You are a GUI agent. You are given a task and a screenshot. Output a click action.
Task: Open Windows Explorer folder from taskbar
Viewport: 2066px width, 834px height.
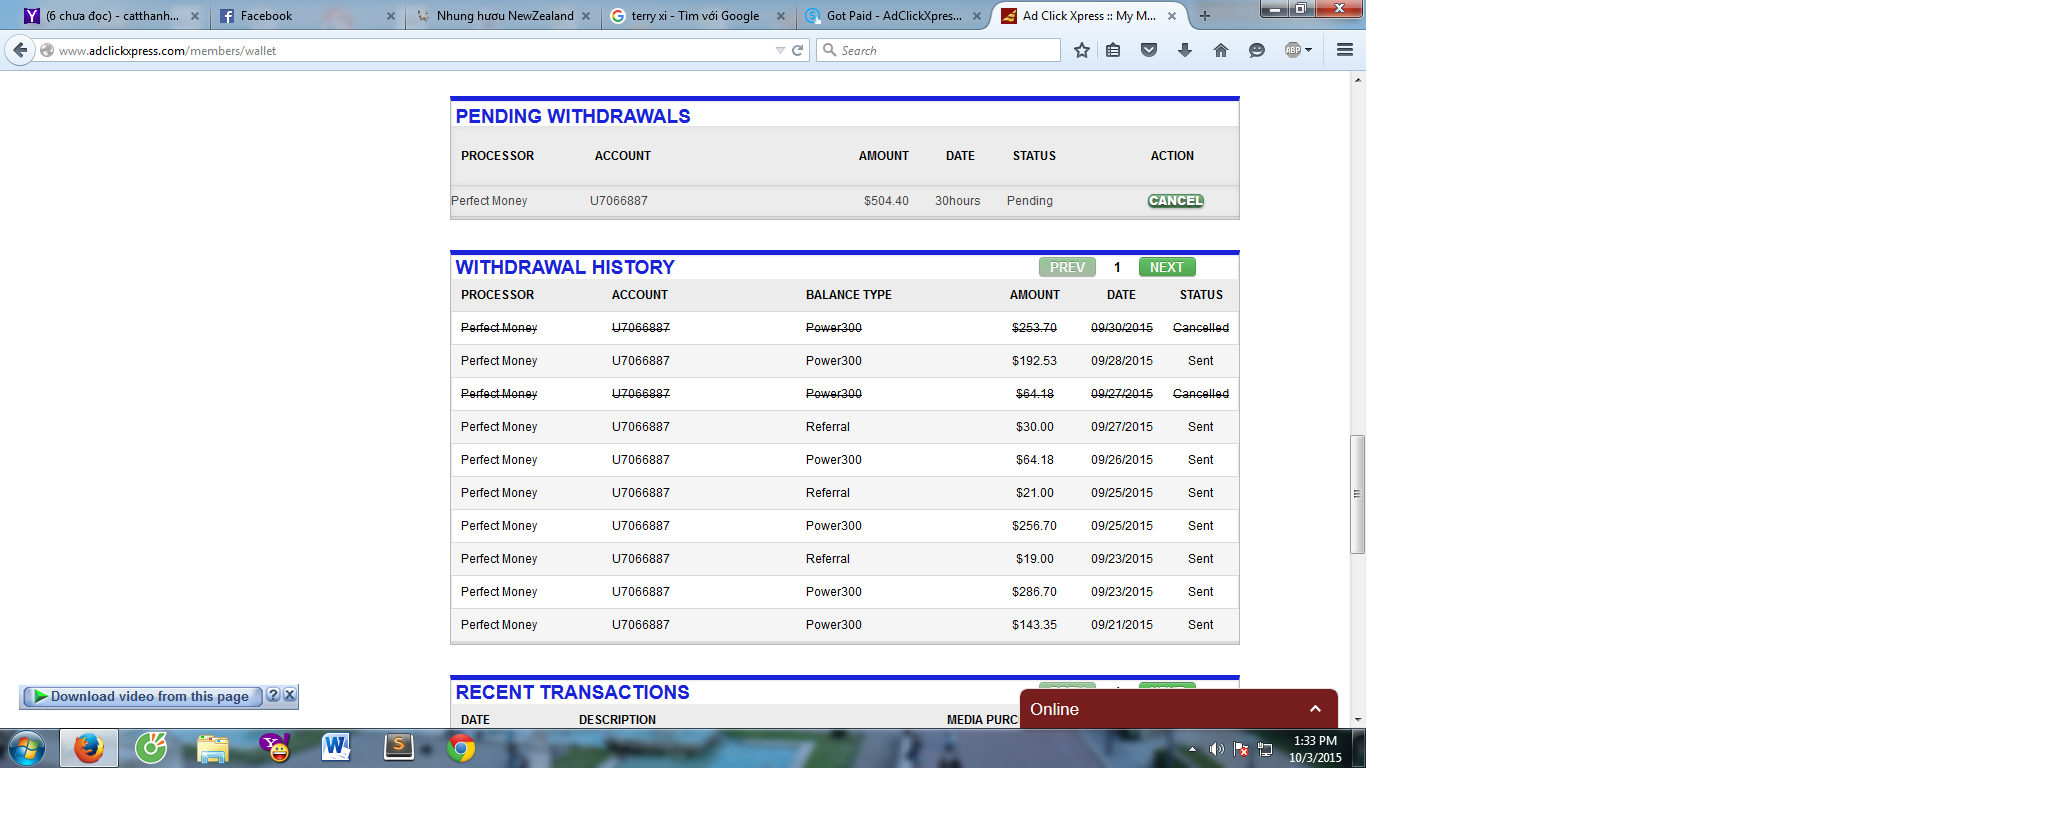pos(213,748)
